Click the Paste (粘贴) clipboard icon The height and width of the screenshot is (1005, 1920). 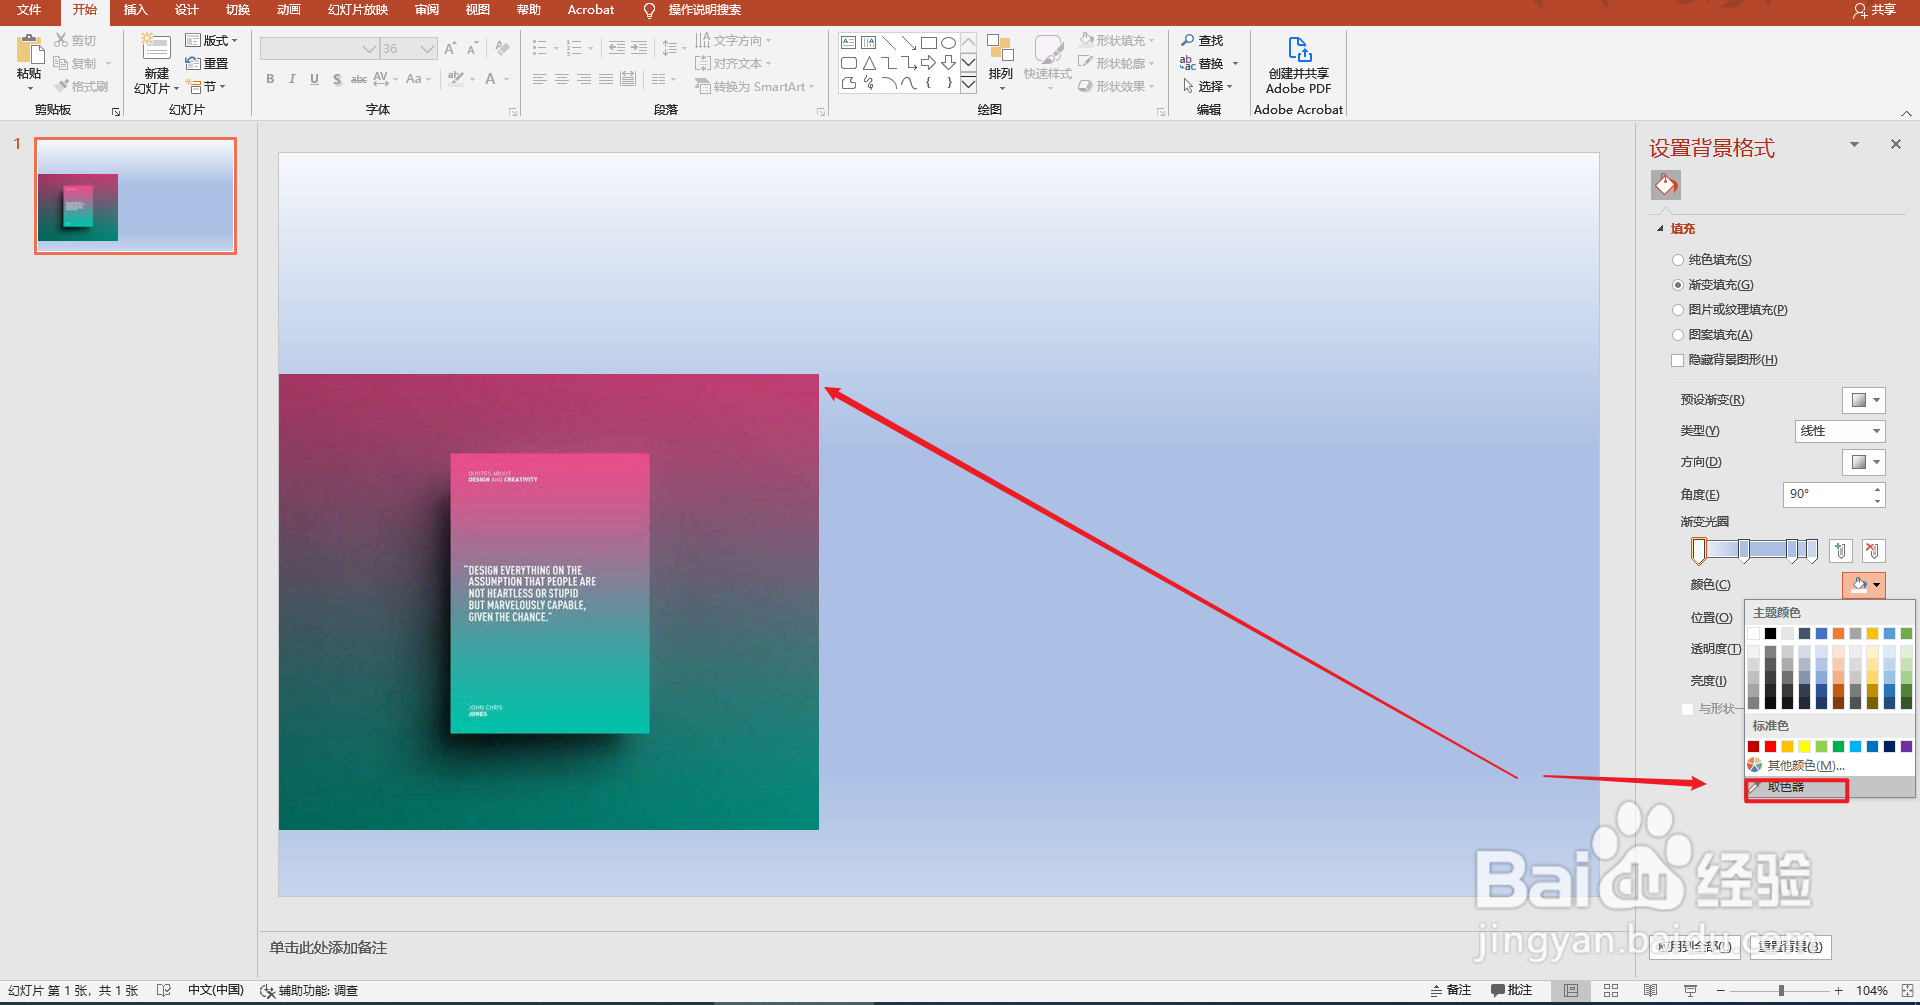click(x=30, y=50)
